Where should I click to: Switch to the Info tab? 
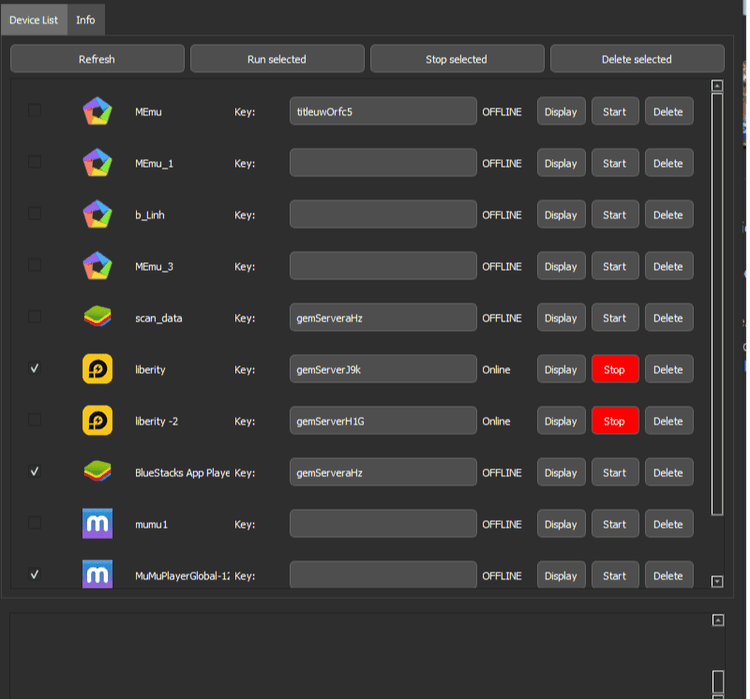click(86, 20)
